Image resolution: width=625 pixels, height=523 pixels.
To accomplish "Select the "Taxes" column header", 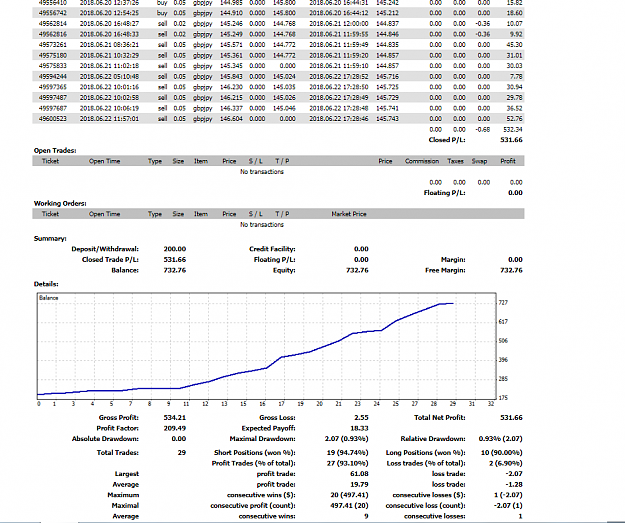I will 455,161.
